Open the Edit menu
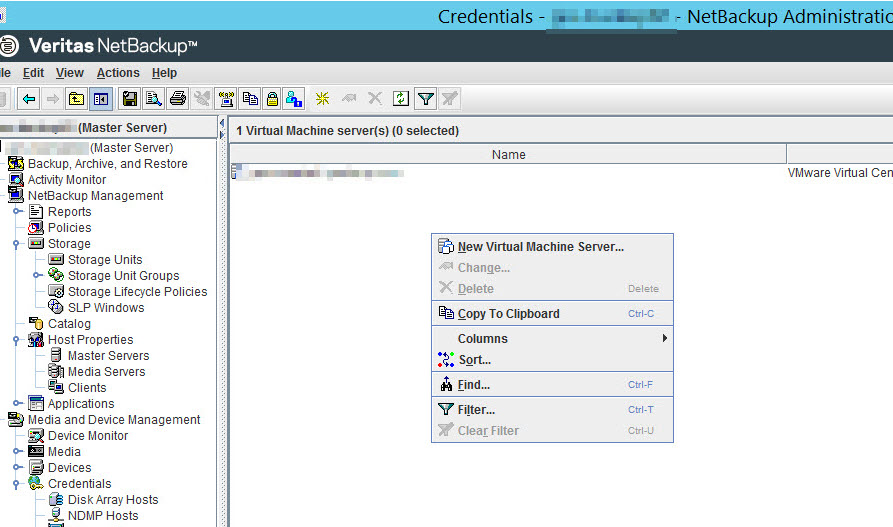893x527 pixels. [x=33, y=73]
